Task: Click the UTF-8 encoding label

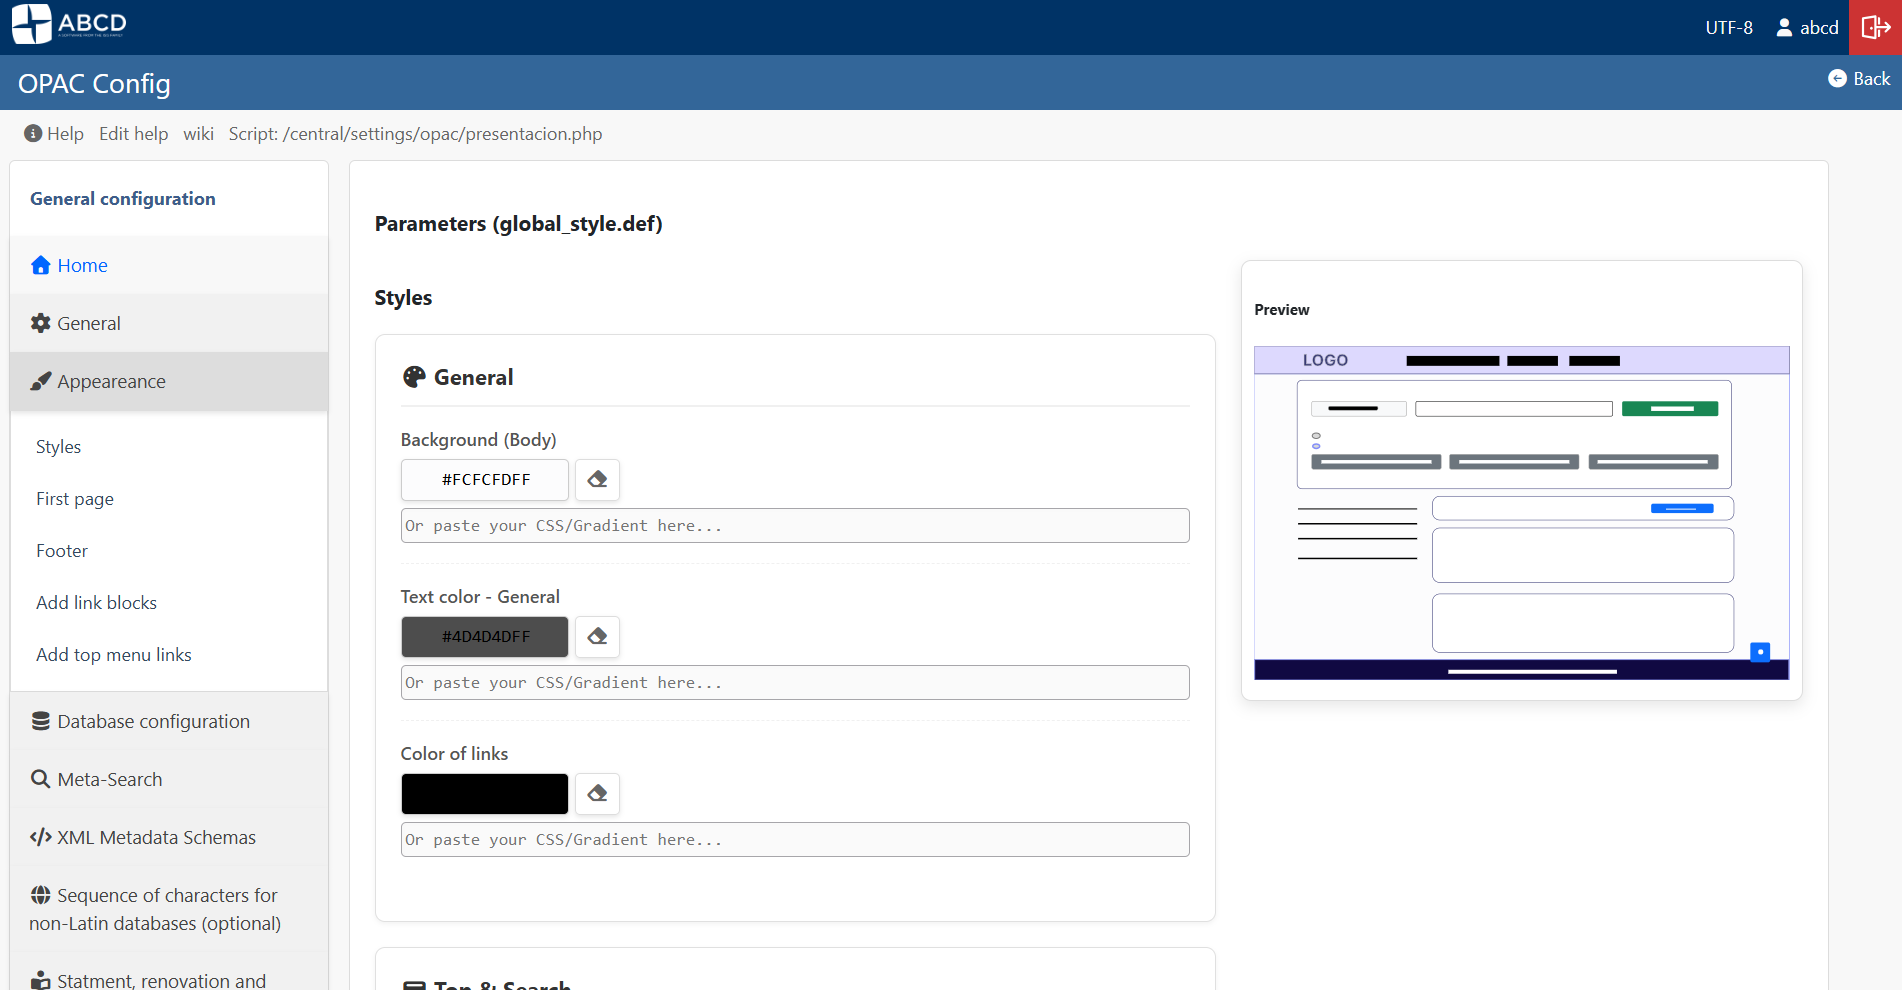Action: pyautogui.click(x=1729, y=28)
